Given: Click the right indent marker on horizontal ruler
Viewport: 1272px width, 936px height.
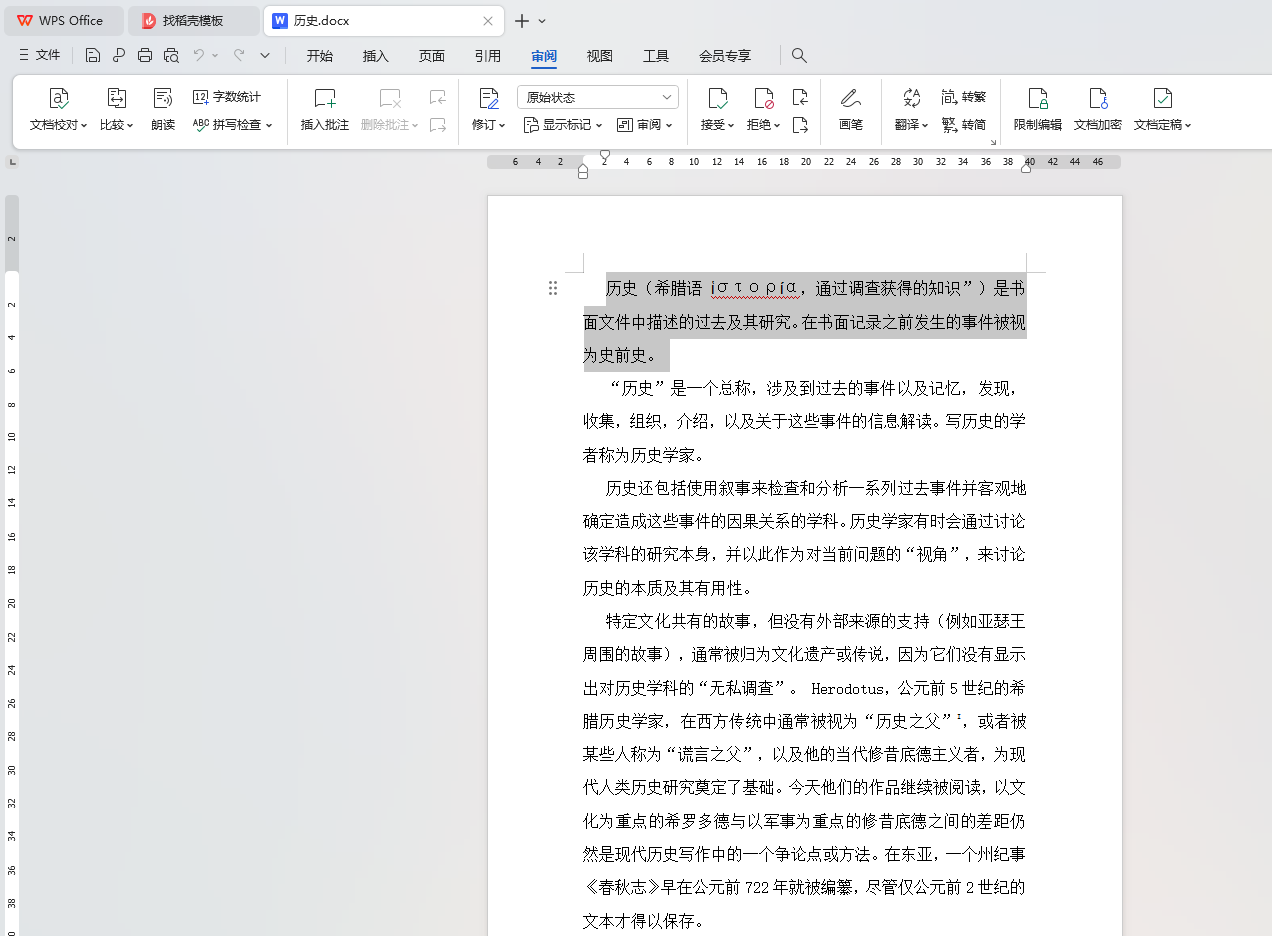Looking at the screenshot, I should pos(1026,167).
